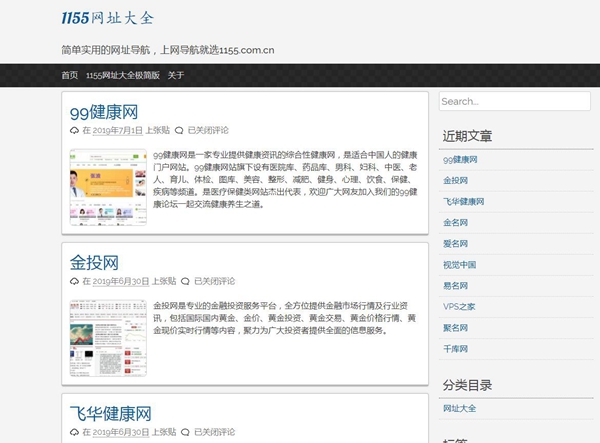Click the clock icon under the 金投网 title
Image resolution: width=600 pixels, height=443 pixels.
click(74, 281)
